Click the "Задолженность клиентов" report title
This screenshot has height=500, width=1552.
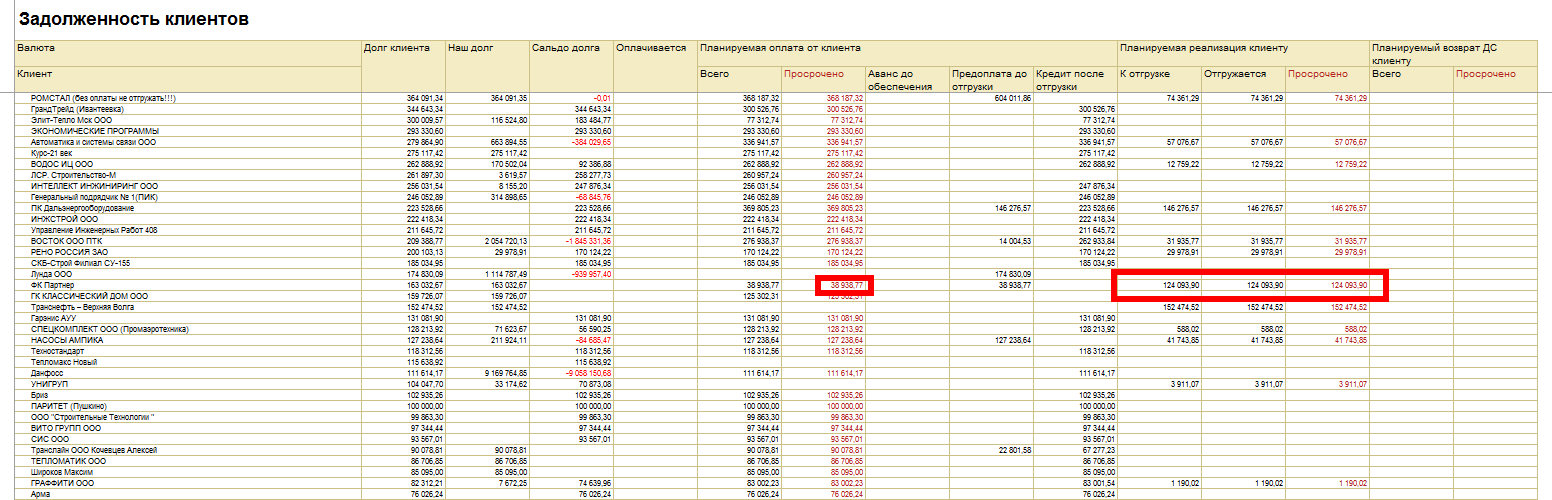pyautogui.click(x=134, y=19)
